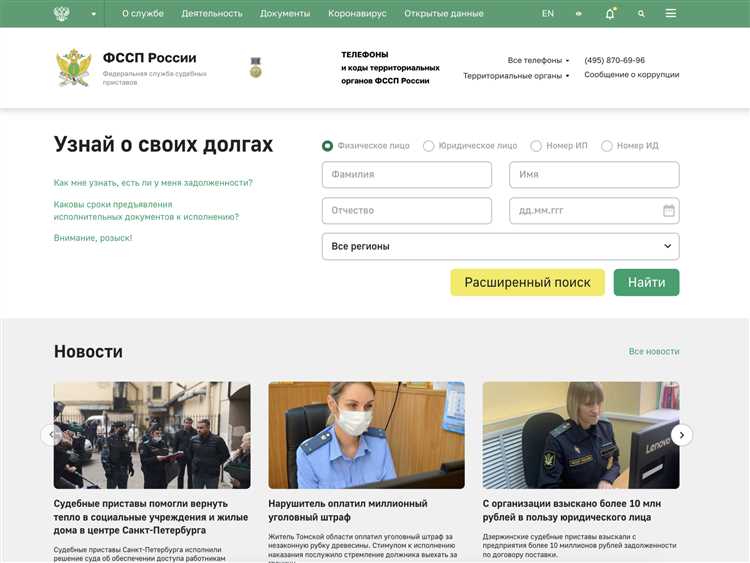Open the notifications bell icon
This screenshot has width=750, height=563.
(610, 14)
